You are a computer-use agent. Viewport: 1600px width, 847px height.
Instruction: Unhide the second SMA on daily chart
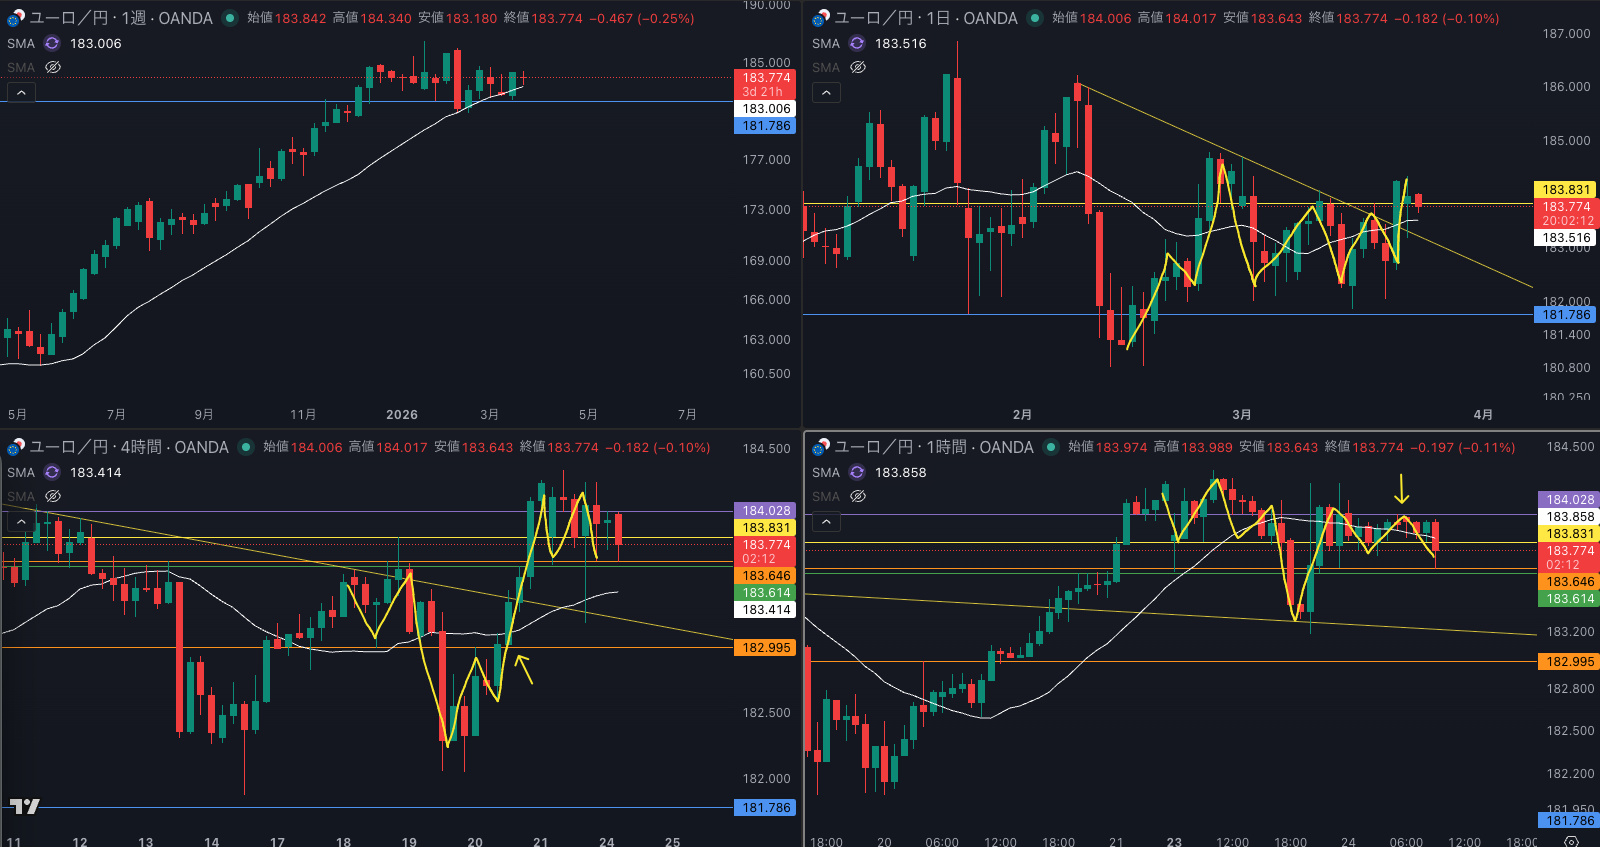click(x=858, y=67)
